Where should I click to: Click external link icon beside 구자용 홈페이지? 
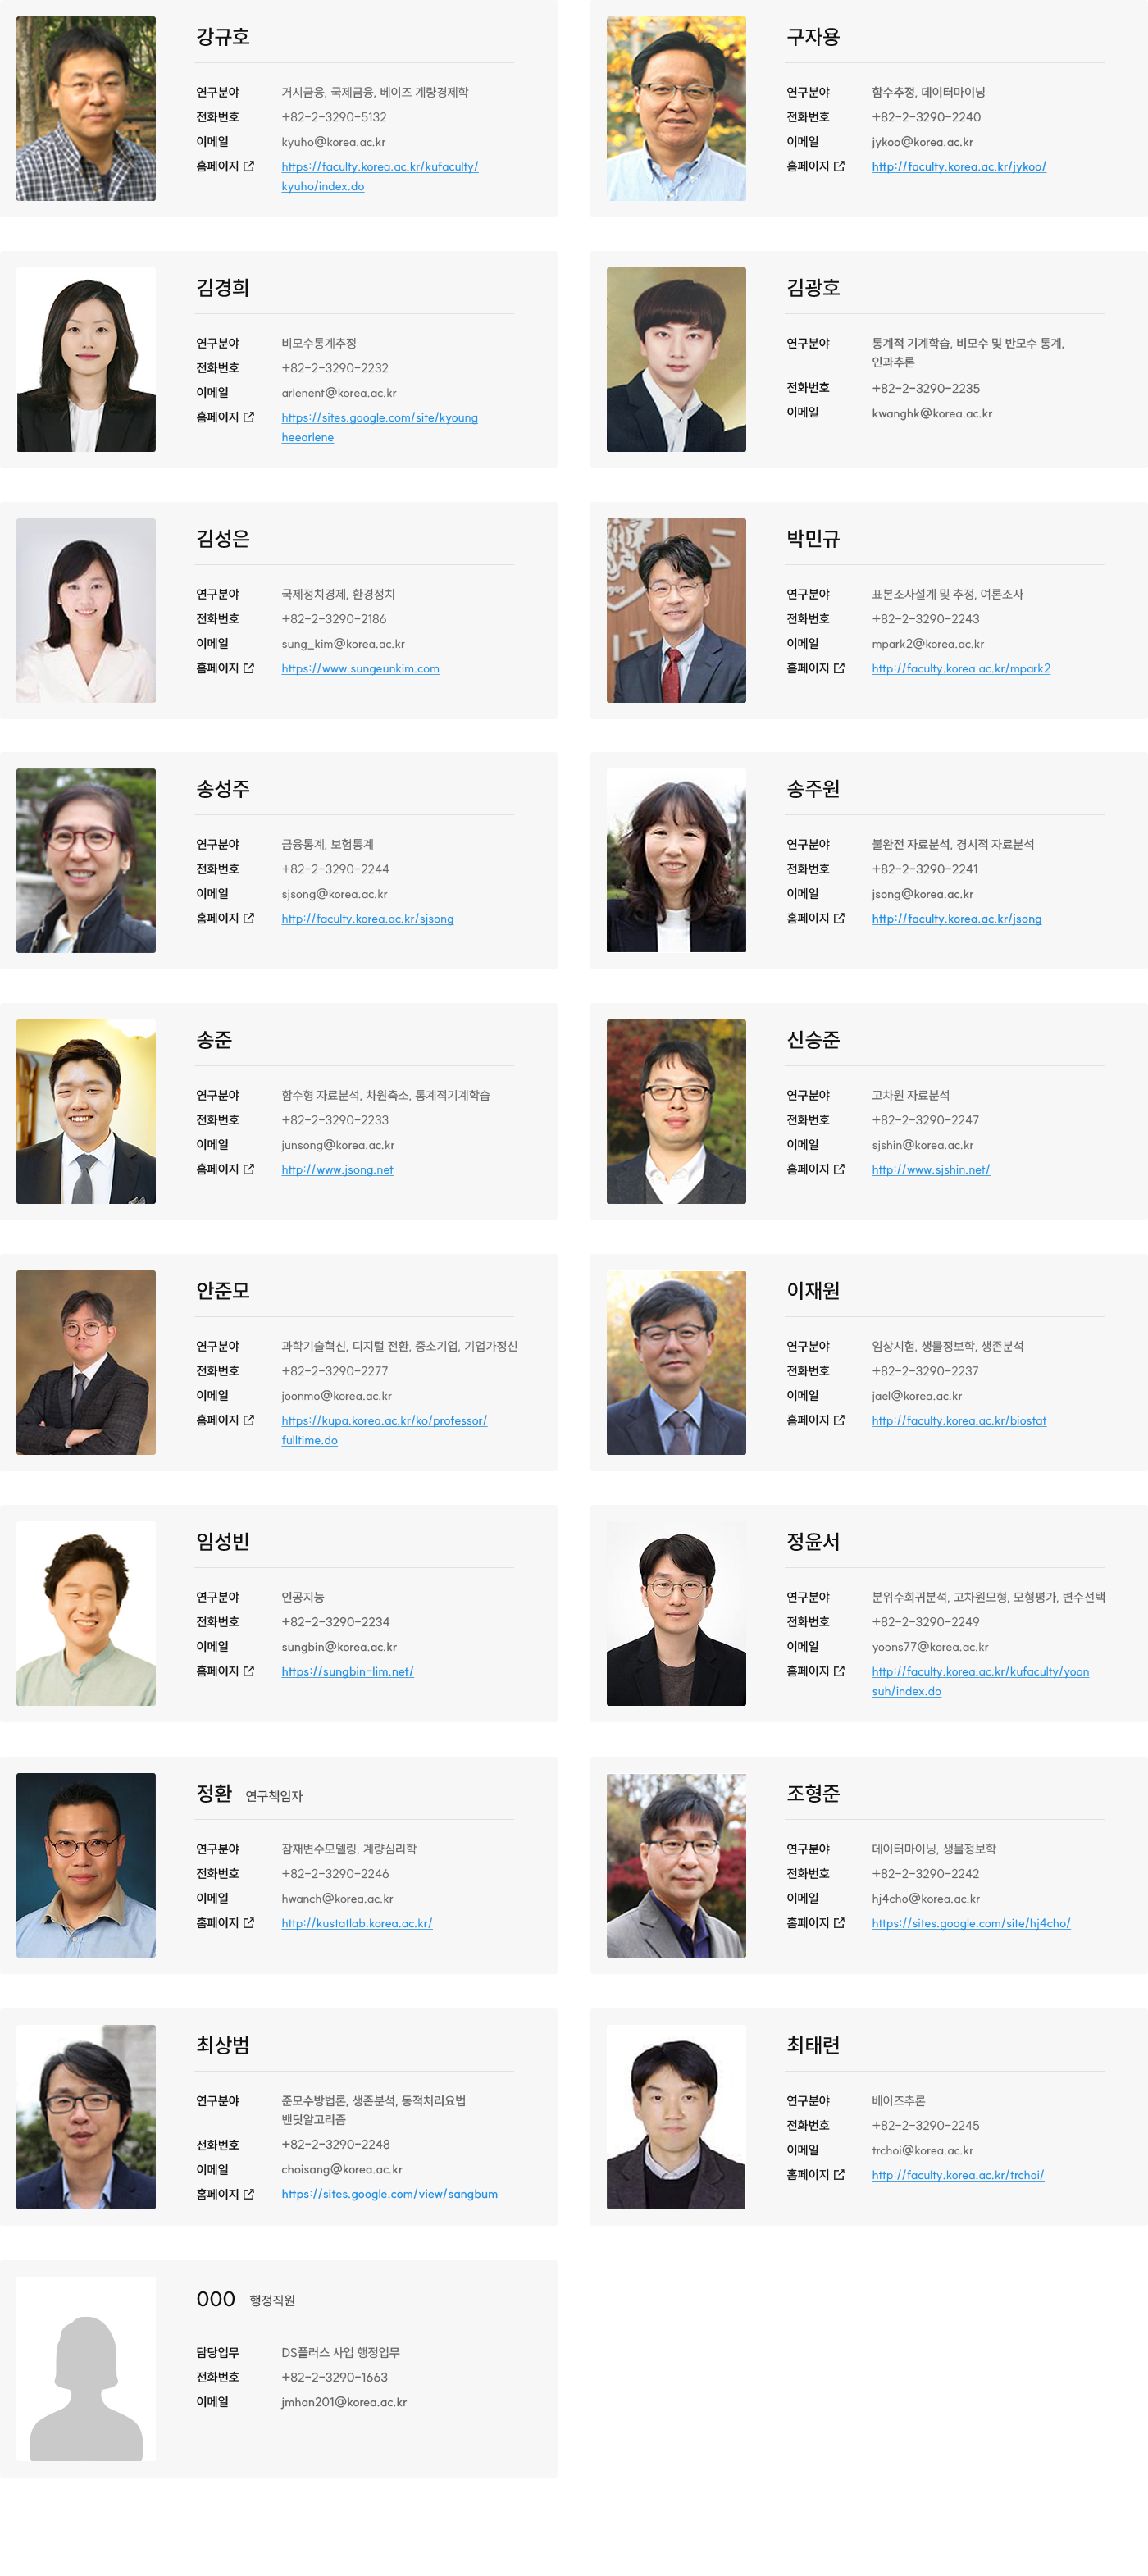(839, 166)
